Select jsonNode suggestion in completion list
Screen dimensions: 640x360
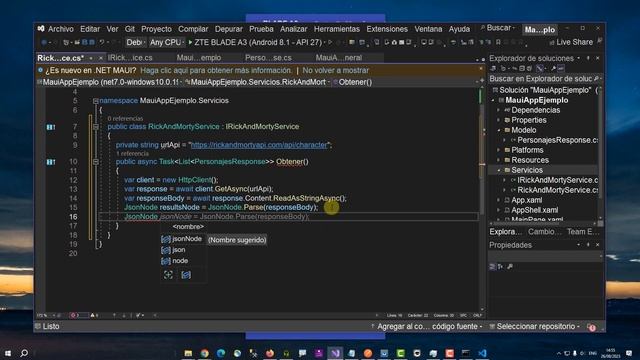click(x=182, y=239)
